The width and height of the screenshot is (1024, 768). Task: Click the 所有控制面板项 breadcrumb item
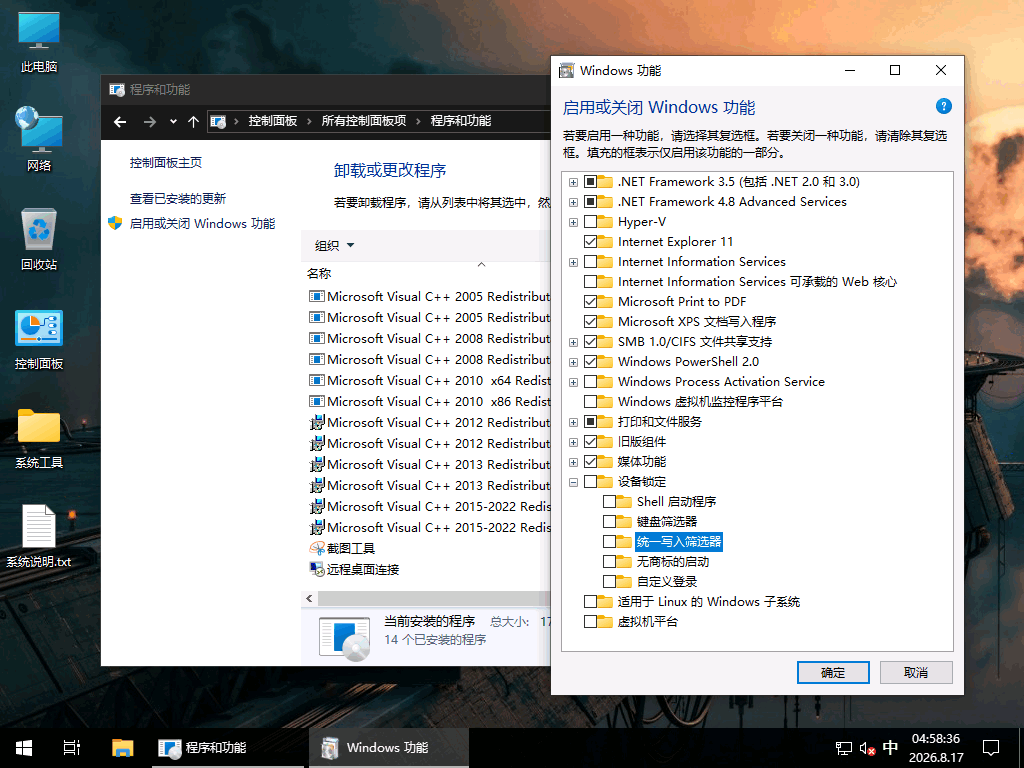[364, 121]
